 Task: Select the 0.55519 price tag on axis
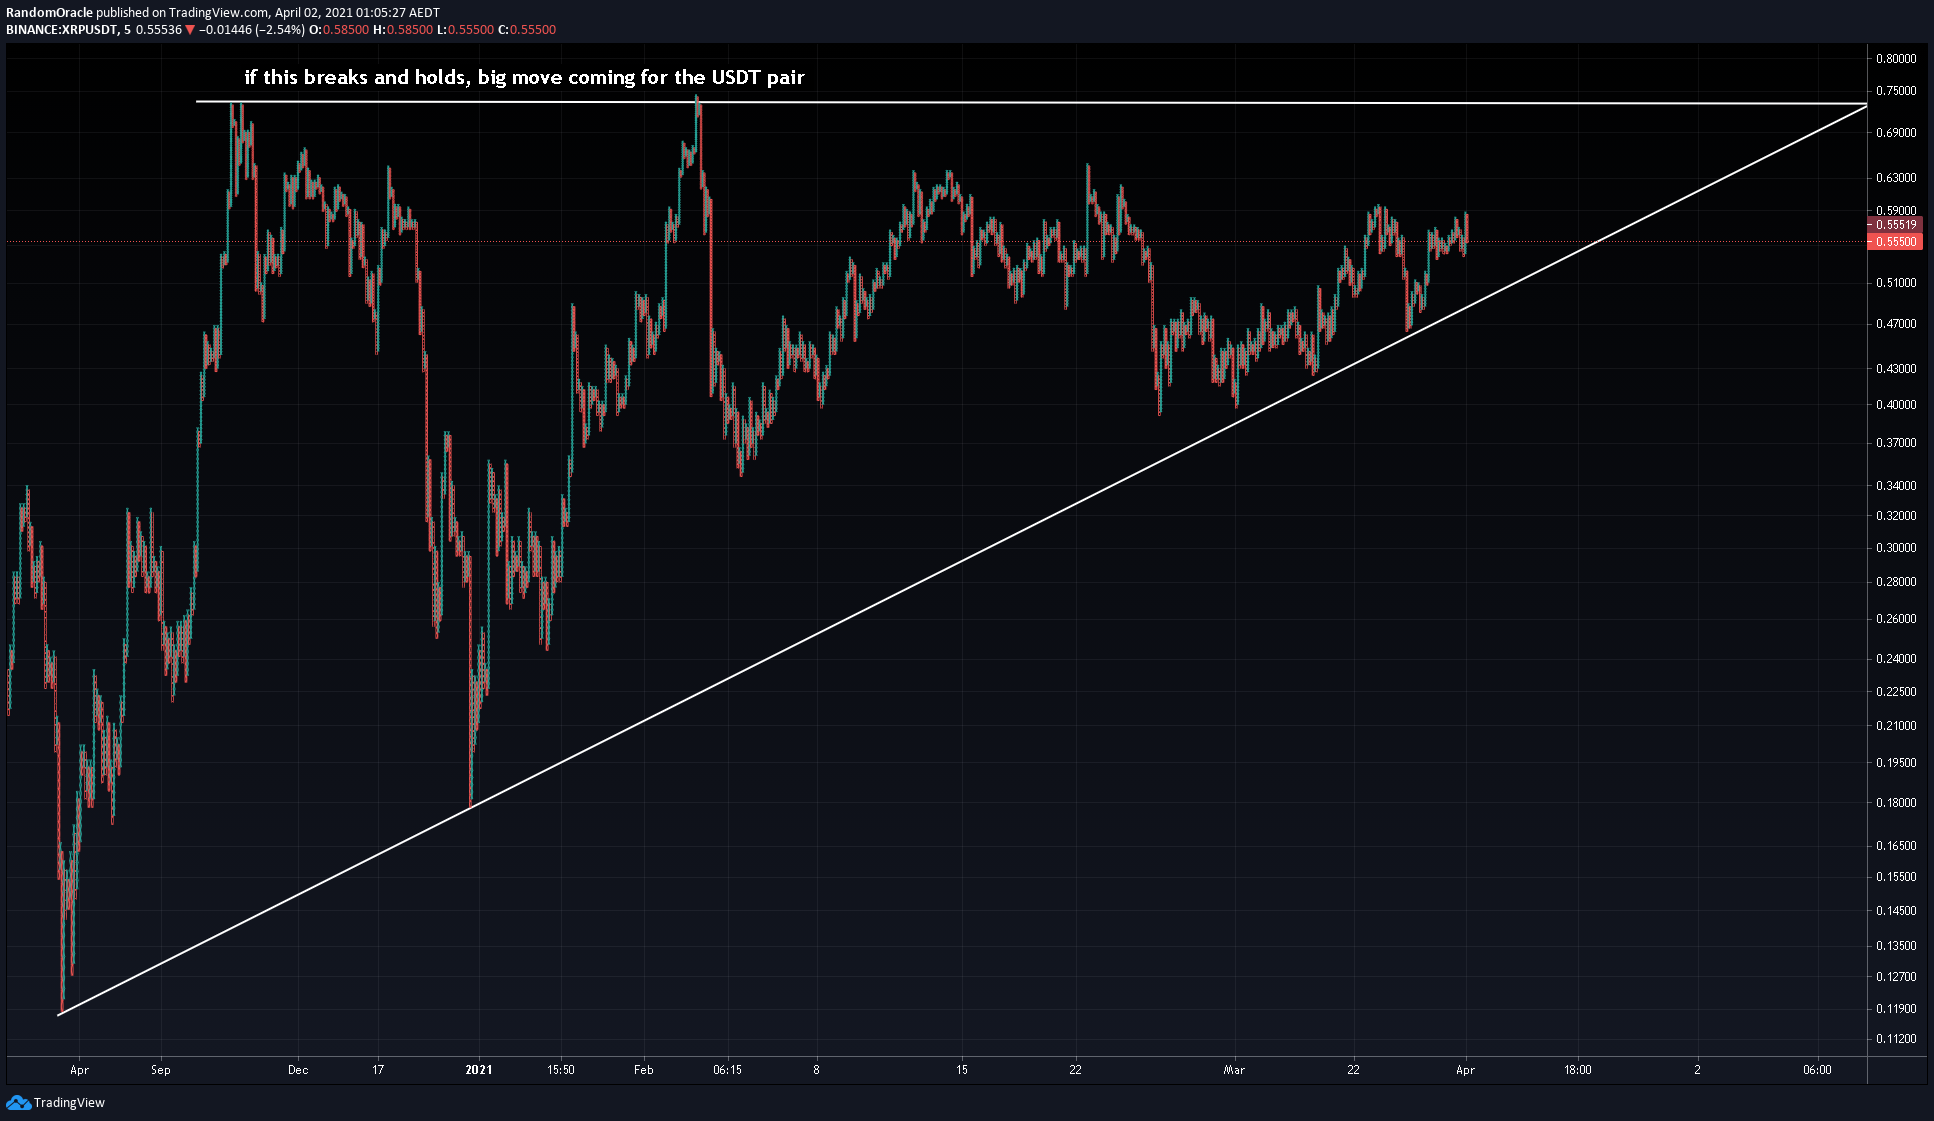1895,225
